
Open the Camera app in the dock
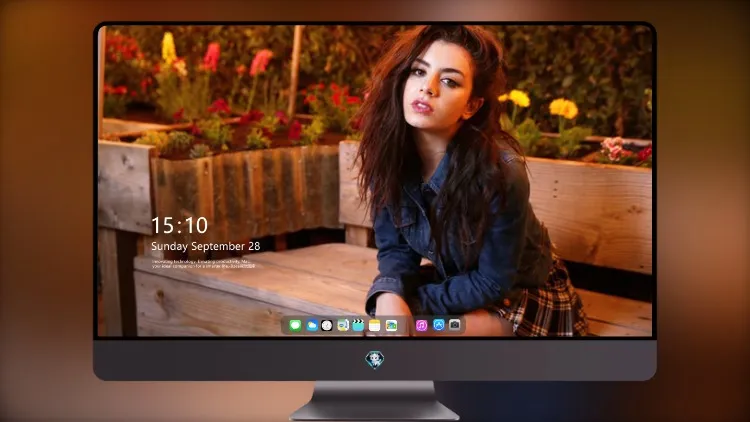[x=454, y=325]
